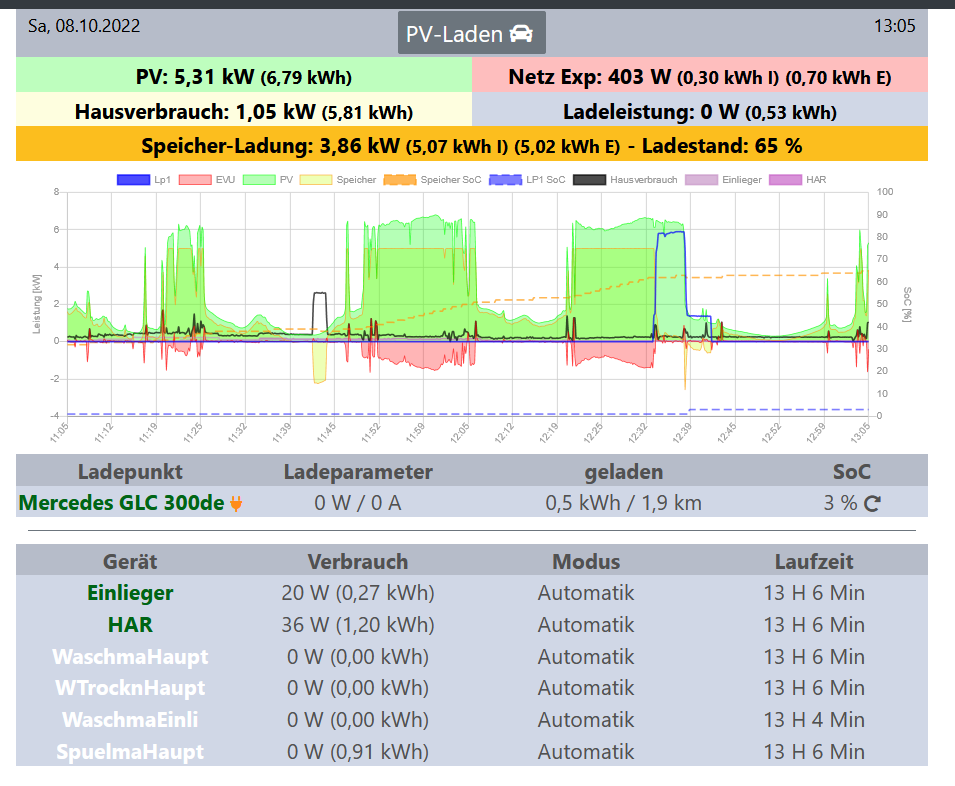Screen dimensions: 955x786
Task: Click the orange plug icon beside Mercedes
Action: tap(236, 503)
